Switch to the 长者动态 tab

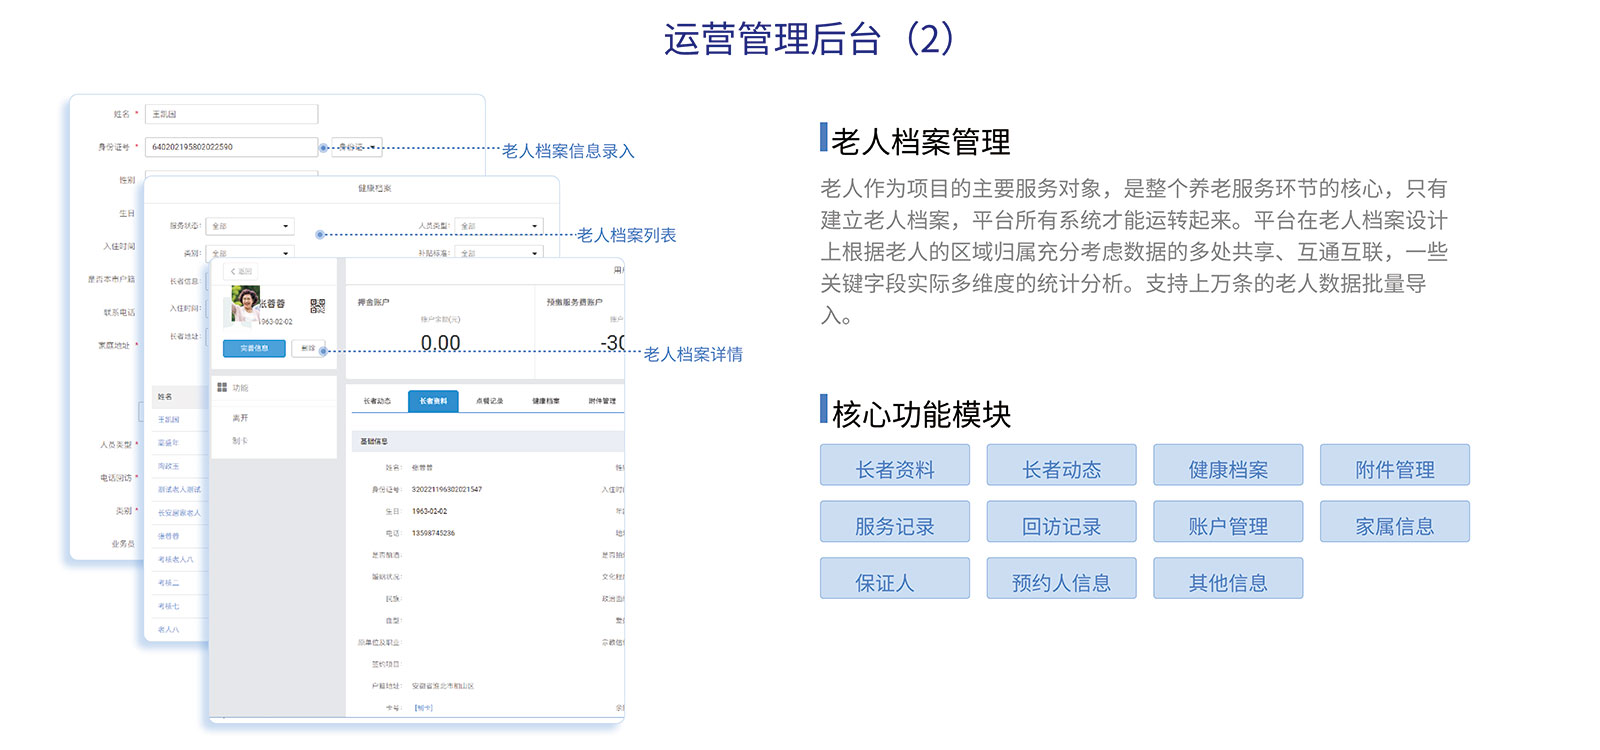click(377, 401)
